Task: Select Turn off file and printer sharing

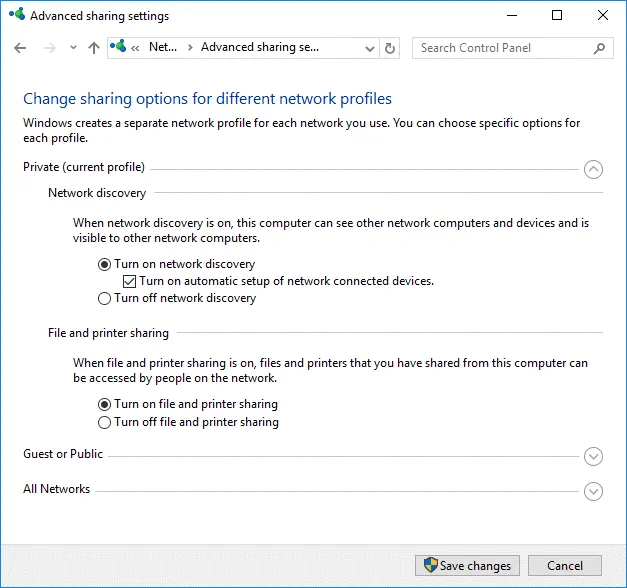Action: pos(104,422)
